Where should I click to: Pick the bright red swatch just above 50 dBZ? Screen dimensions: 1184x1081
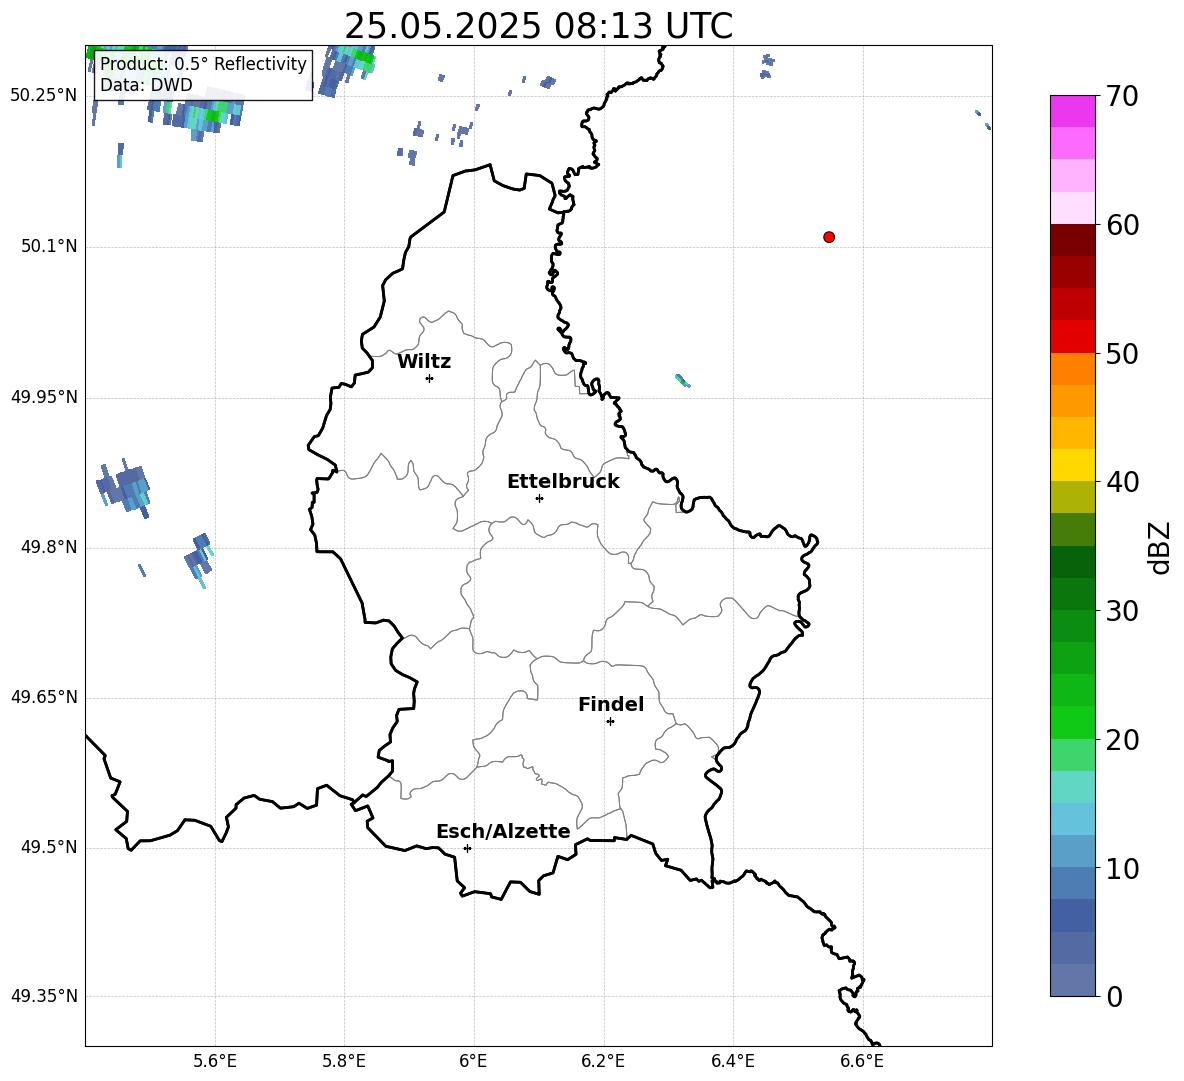(1072, 337)
